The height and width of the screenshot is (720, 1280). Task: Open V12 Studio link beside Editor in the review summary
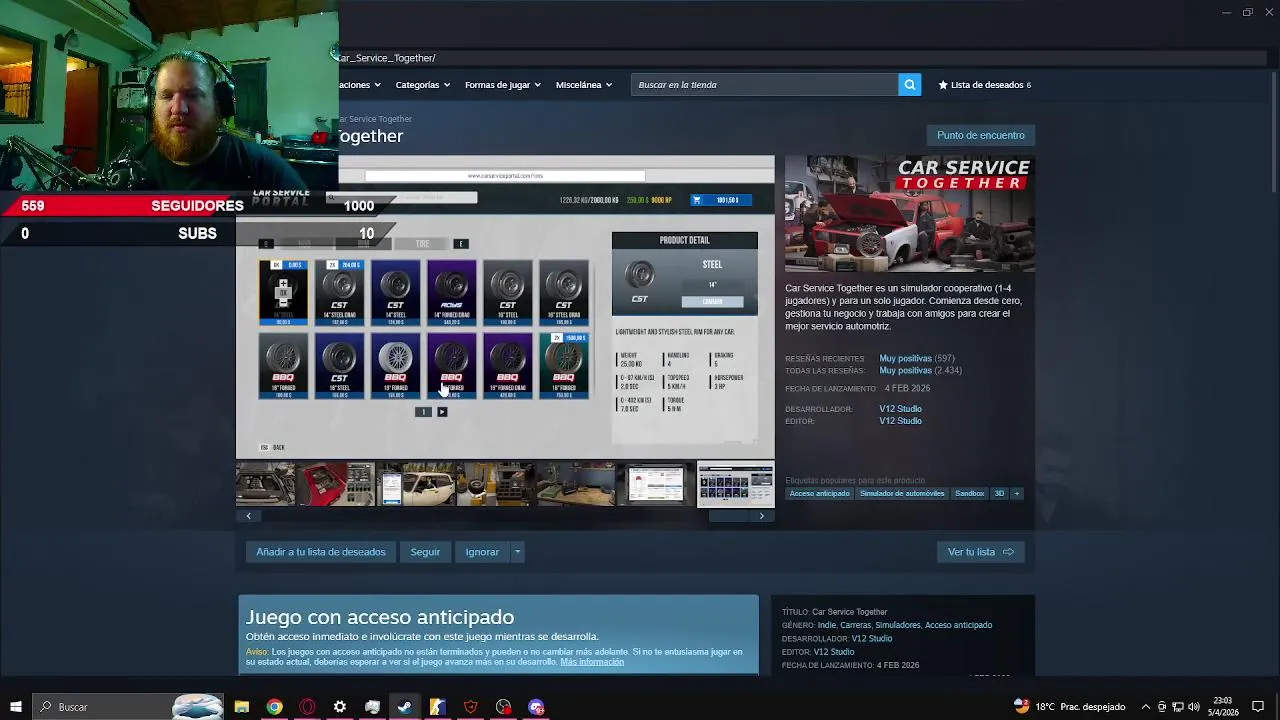click(x=900, y=421)
